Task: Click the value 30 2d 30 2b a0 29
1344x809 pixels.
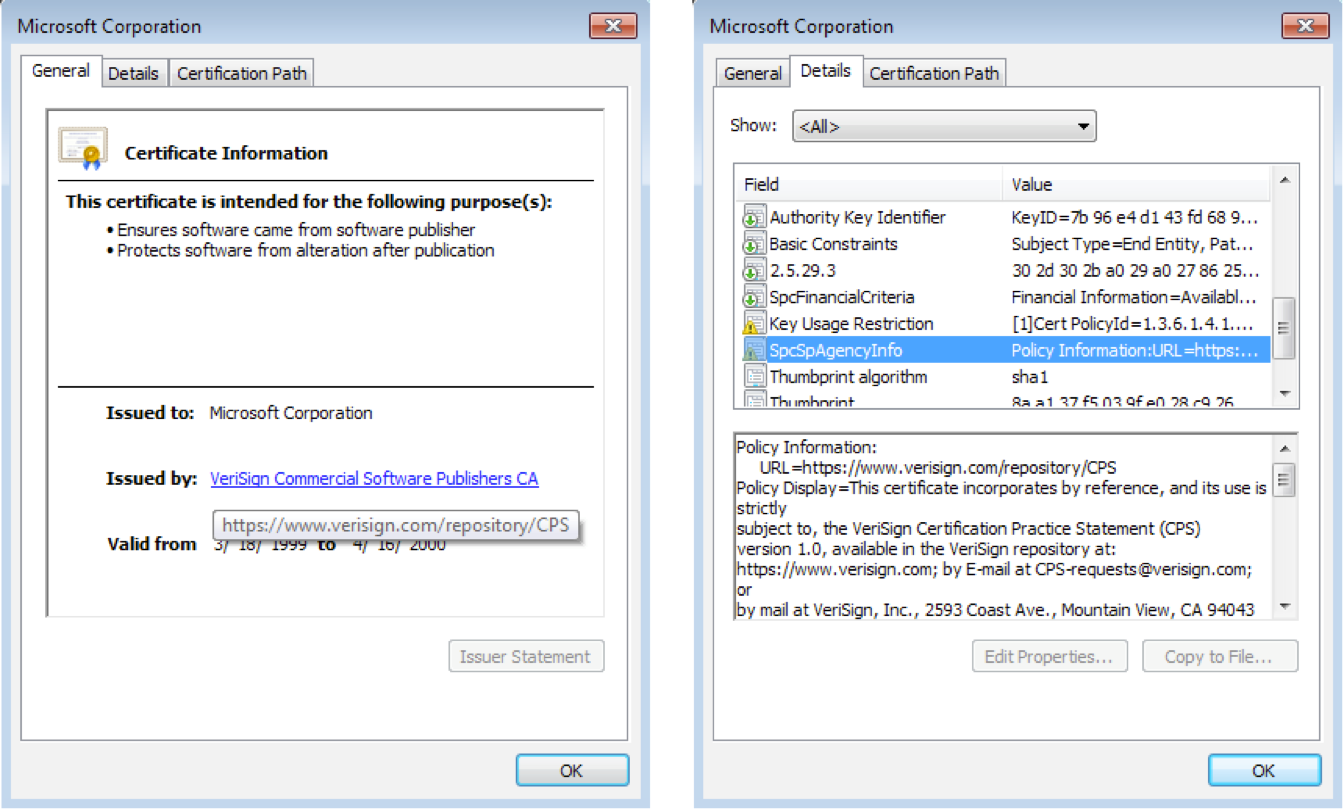Action: (x=1135, y=271)
